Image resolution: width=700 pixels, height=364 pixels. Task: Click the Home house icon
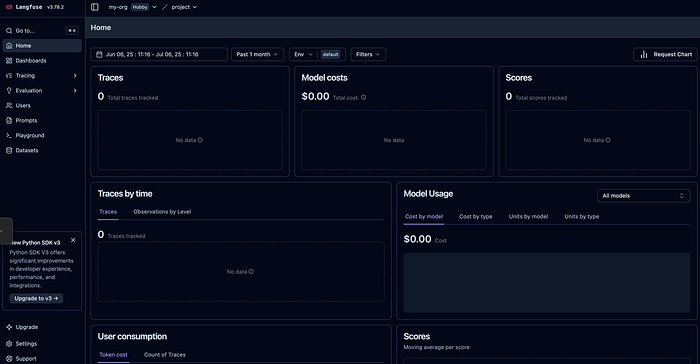(9, 46)
